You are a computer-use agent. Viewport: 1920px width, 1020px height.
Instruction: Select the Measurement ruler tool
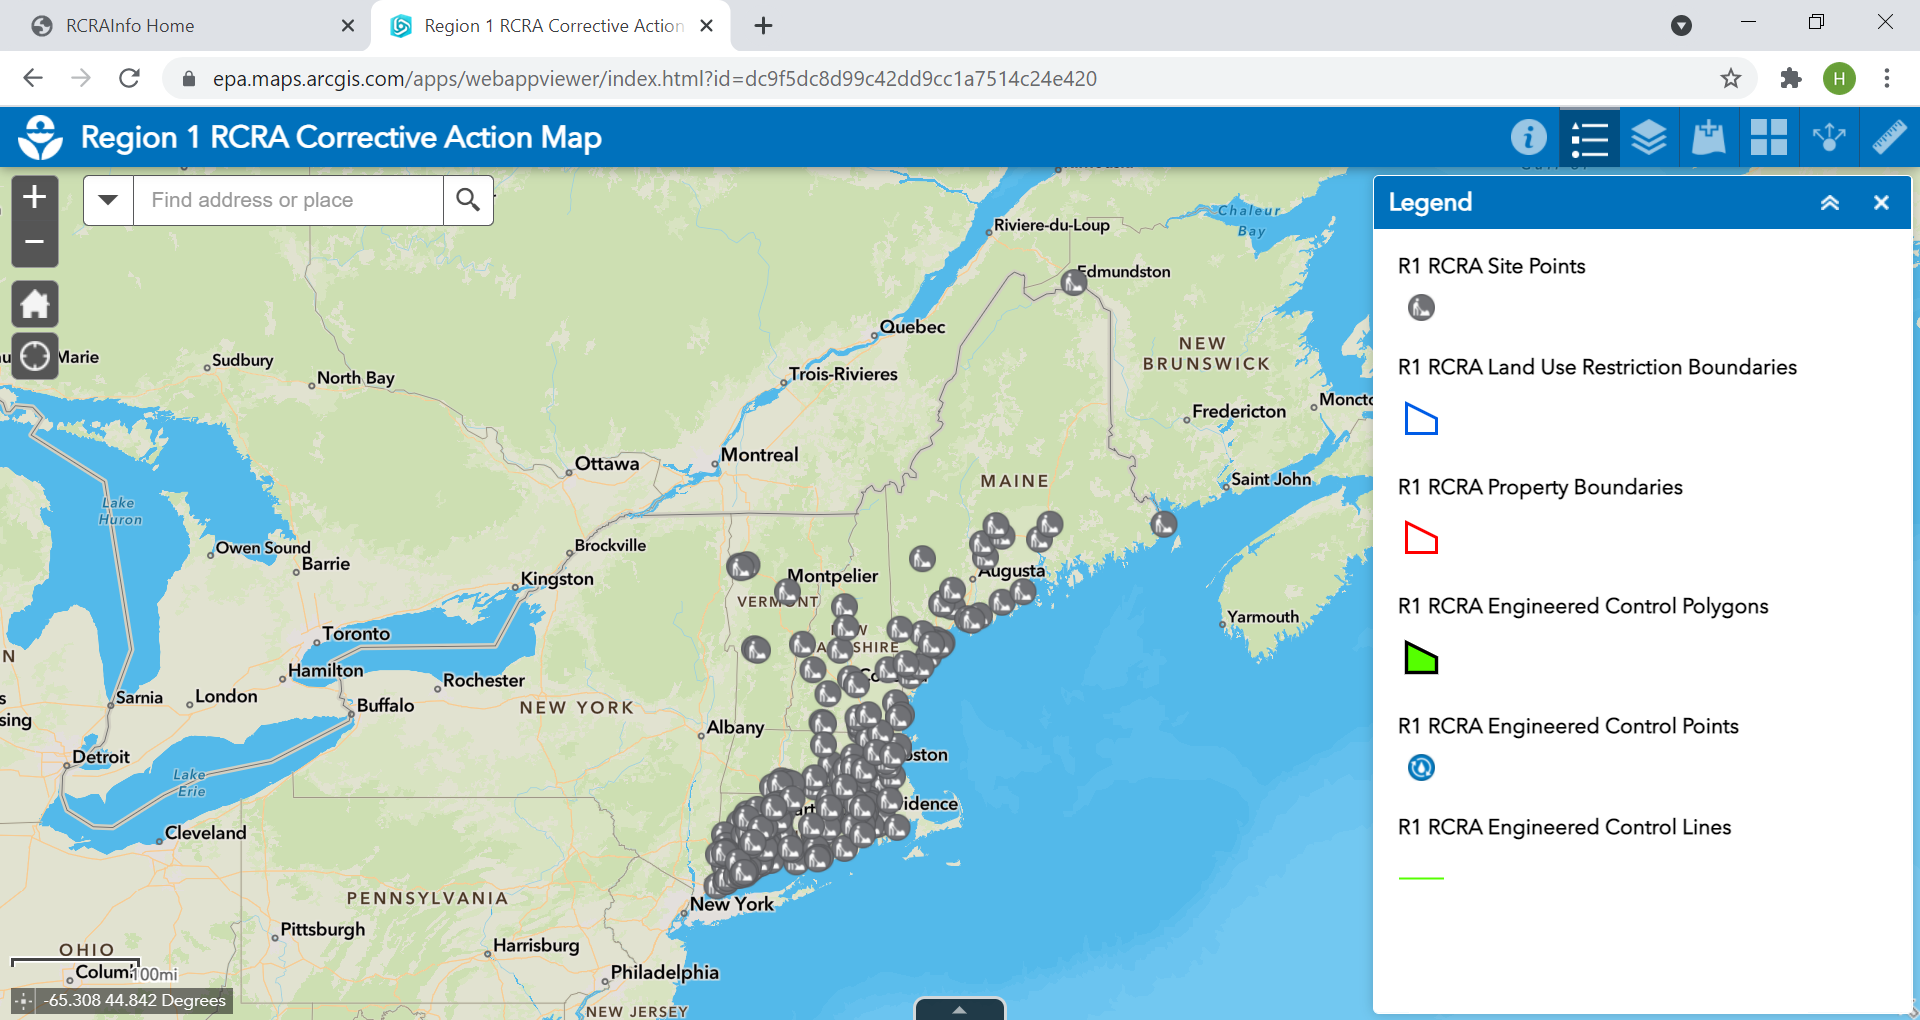[1889, 137]
